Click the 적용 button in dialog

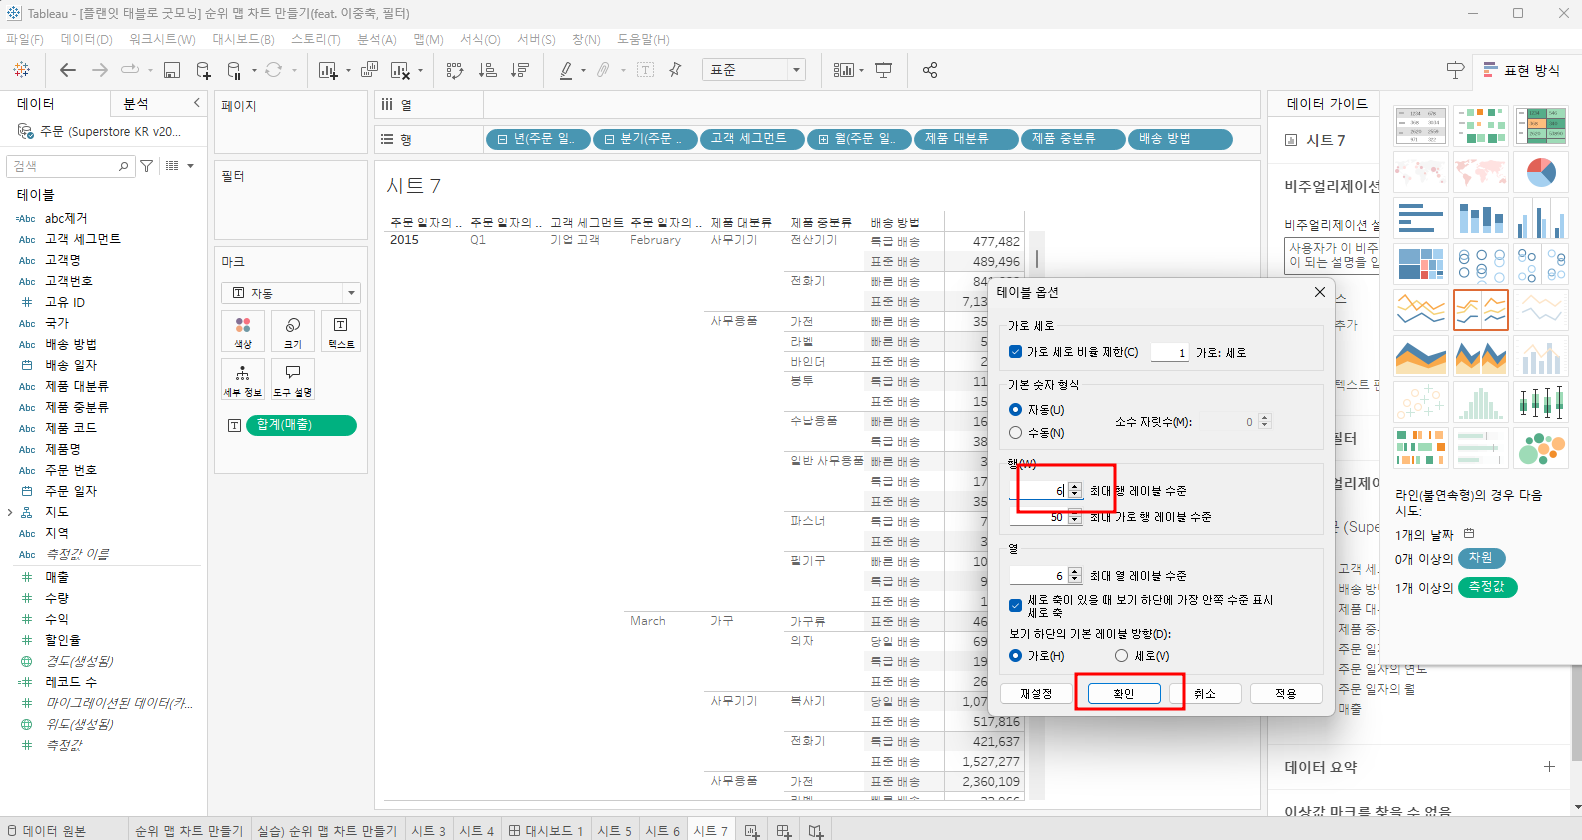pos(1286,693)
